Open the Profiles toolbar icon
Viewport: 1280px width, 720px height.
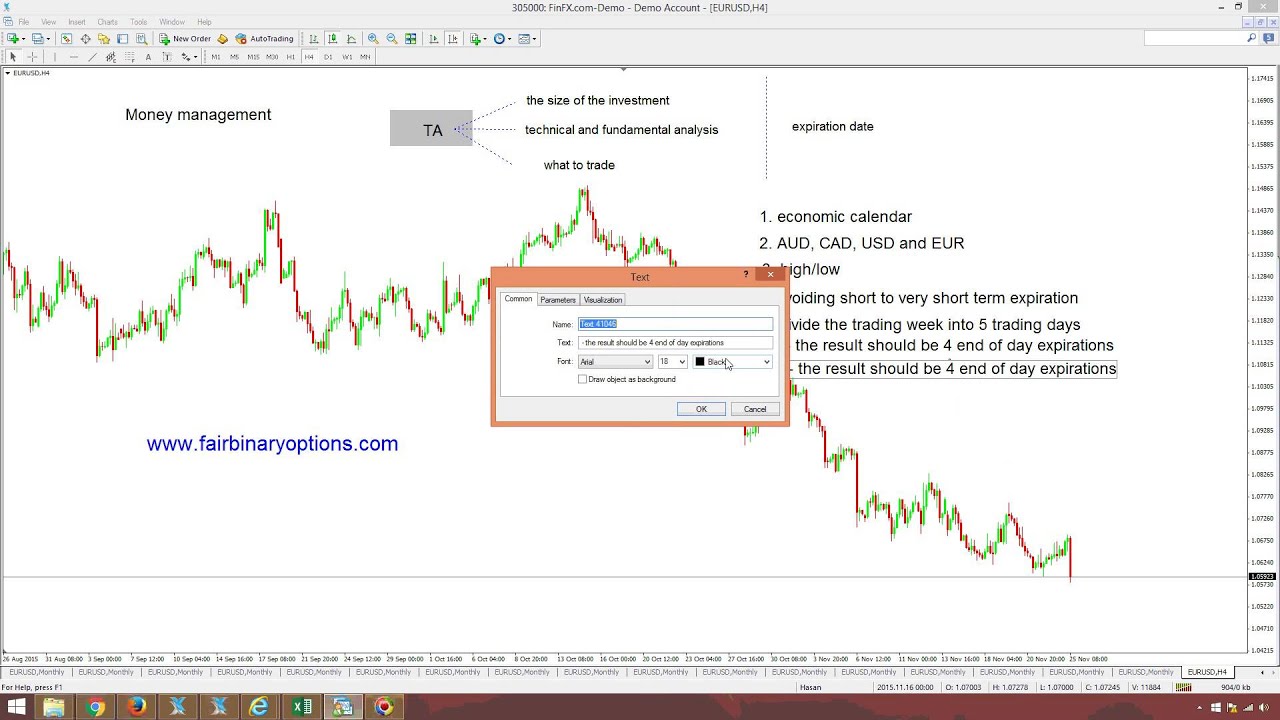point(38,39)
